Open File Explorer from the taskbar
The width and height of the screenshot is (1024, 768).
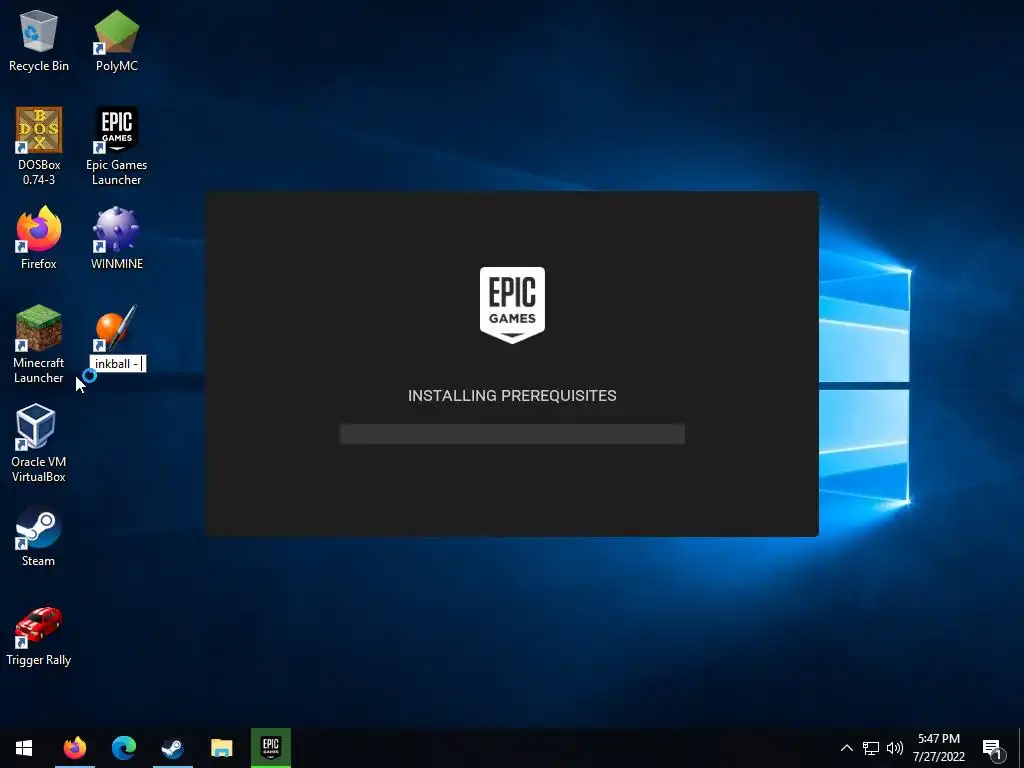(221, 748)
